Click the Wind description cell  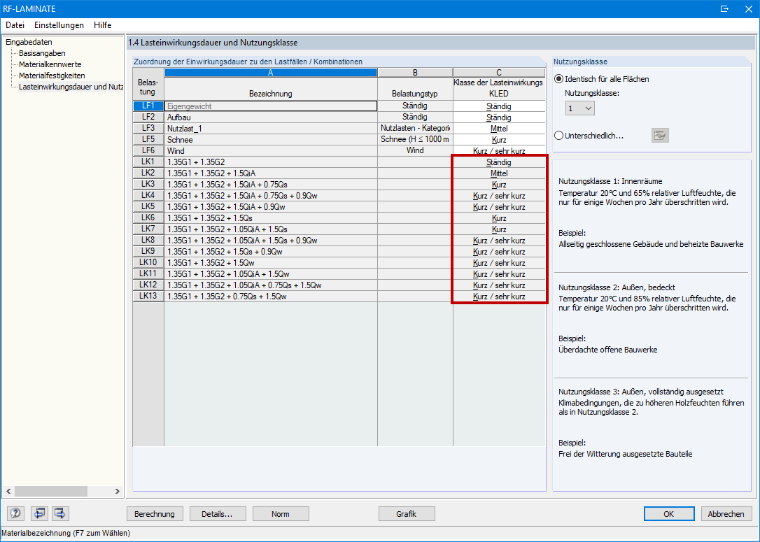tap(270, 150)
